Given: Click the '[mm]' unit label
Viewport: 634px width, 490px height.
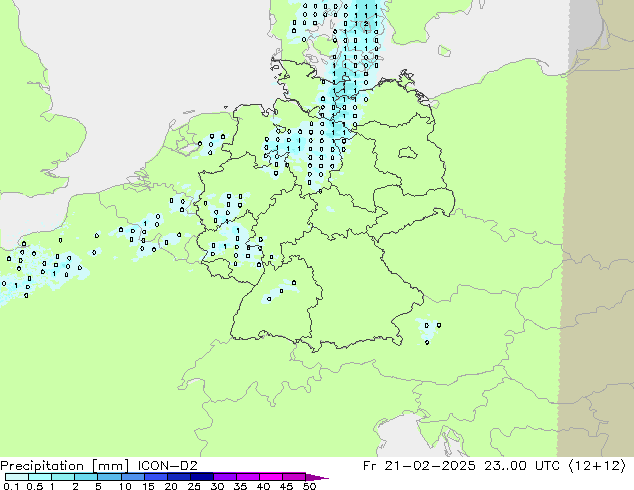Looking at the screenshot, I should (110, 466).
